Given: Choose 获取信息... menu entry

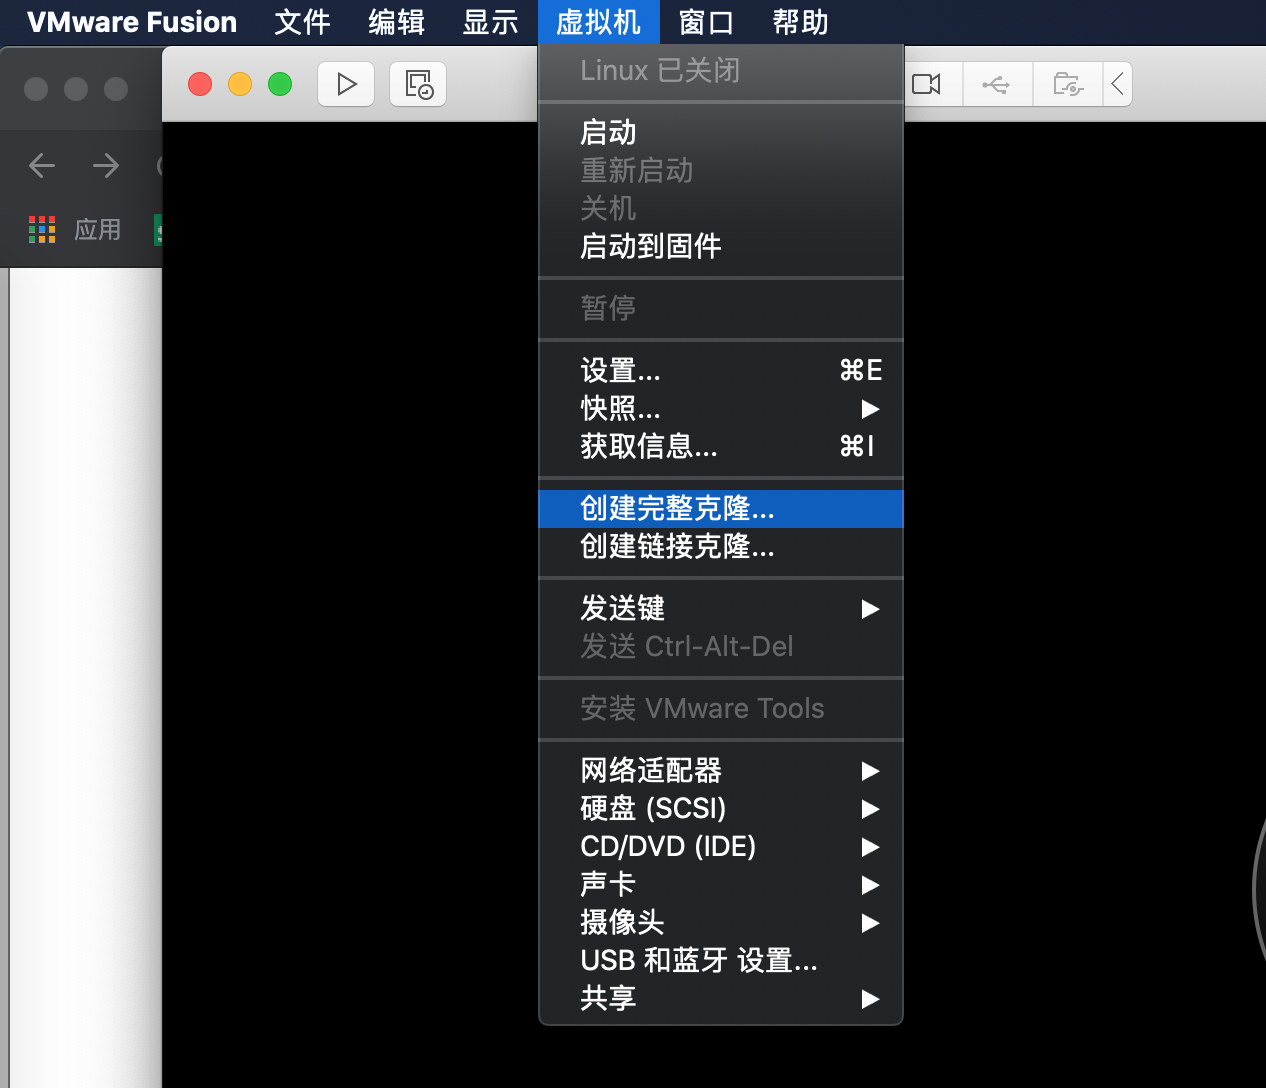Looking at the screenshot, I should pyautogui.click(x=721, y=446).
